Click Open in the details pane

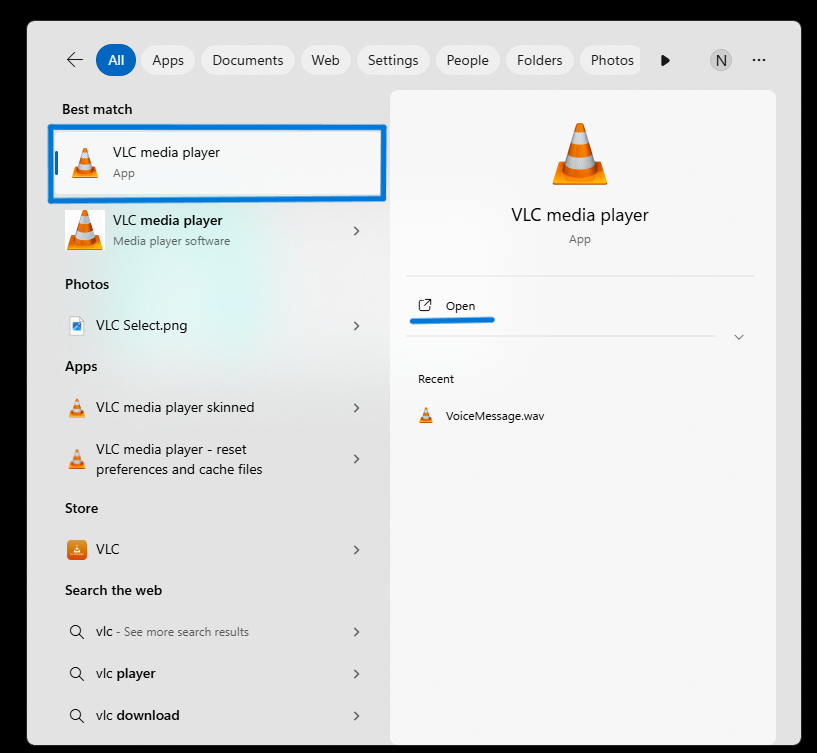coord(460,306)
